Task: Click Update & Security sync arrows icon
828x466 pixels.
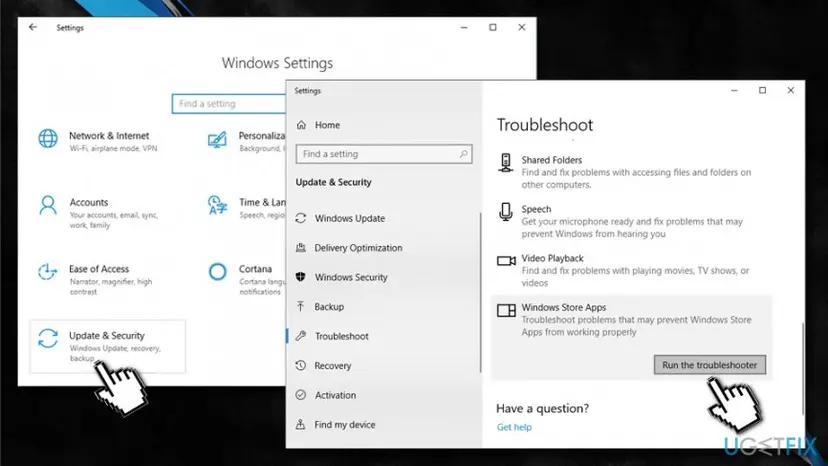Action: coord(48,339)
